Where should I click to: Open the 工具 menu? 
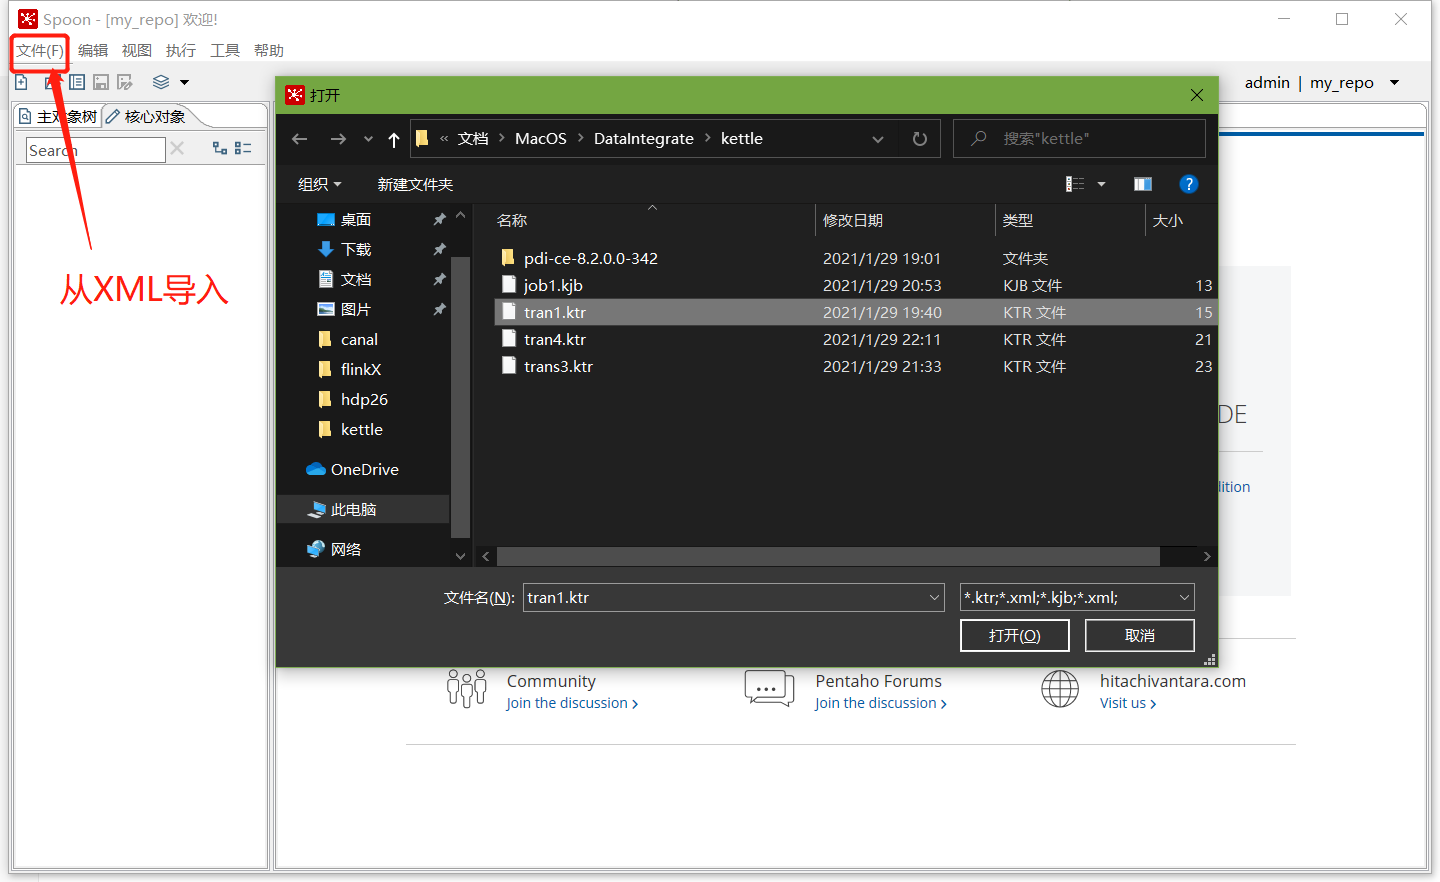(x=225, y=51)
